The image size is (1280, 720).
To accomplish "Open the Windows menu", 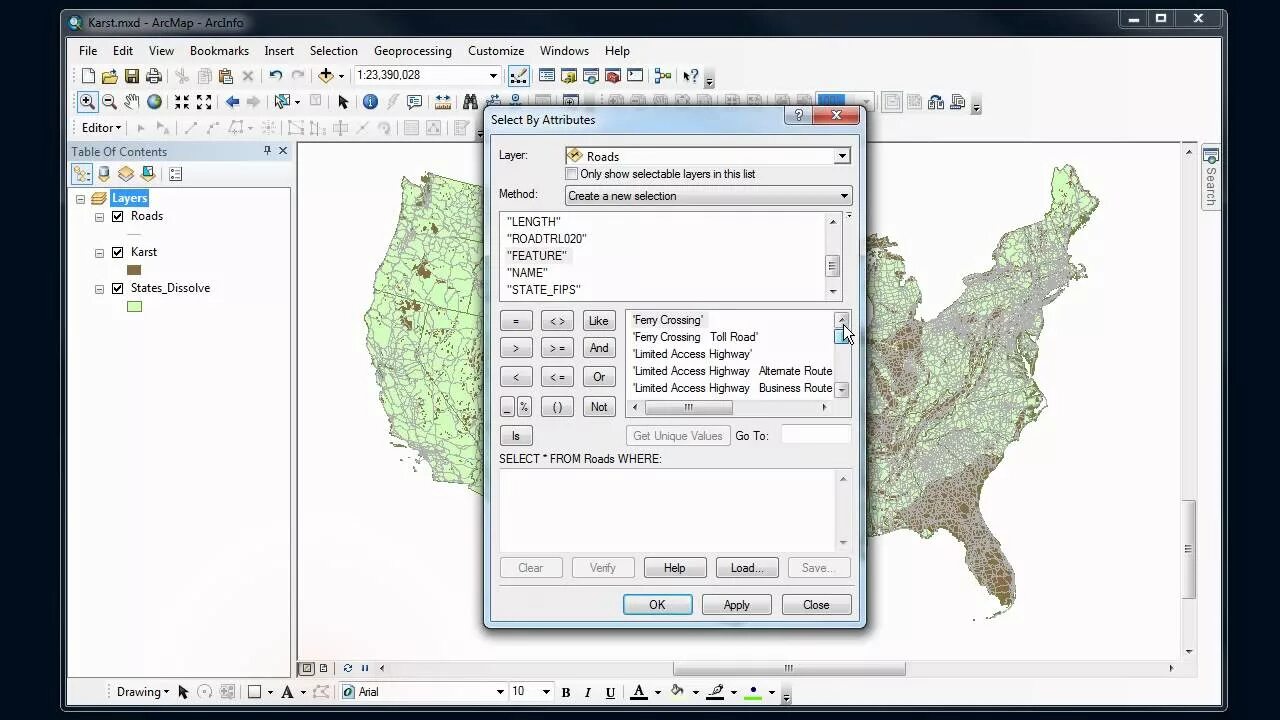I will click(564, 51).
